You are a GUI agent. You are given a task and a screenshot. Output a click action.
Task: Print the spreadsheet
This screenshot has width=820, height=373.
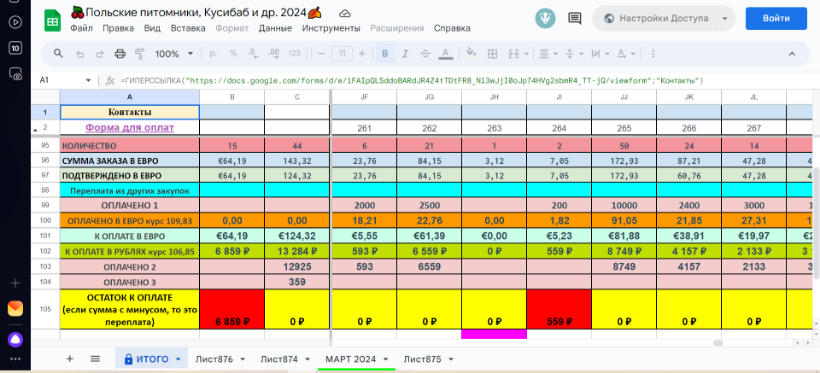click(x=120, y=53)
